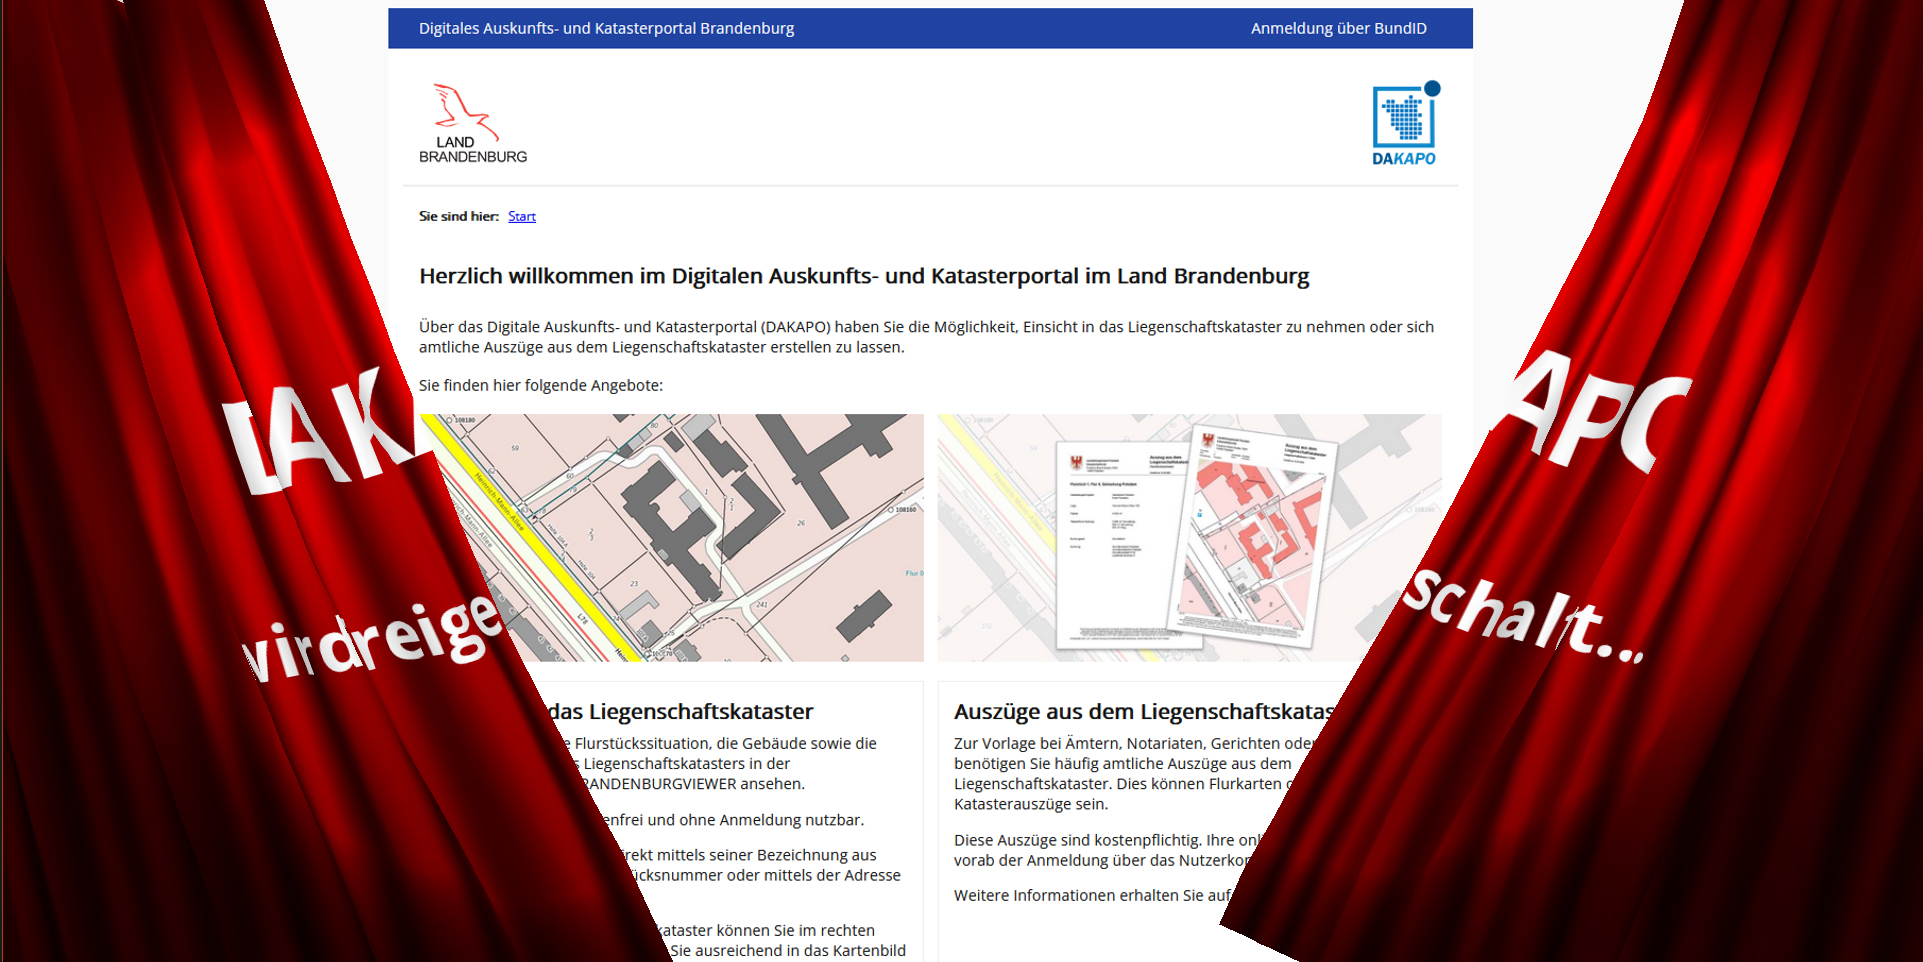Open Anmeldung über BundID
This screenshot has height=962, width=1923.
1338,28
